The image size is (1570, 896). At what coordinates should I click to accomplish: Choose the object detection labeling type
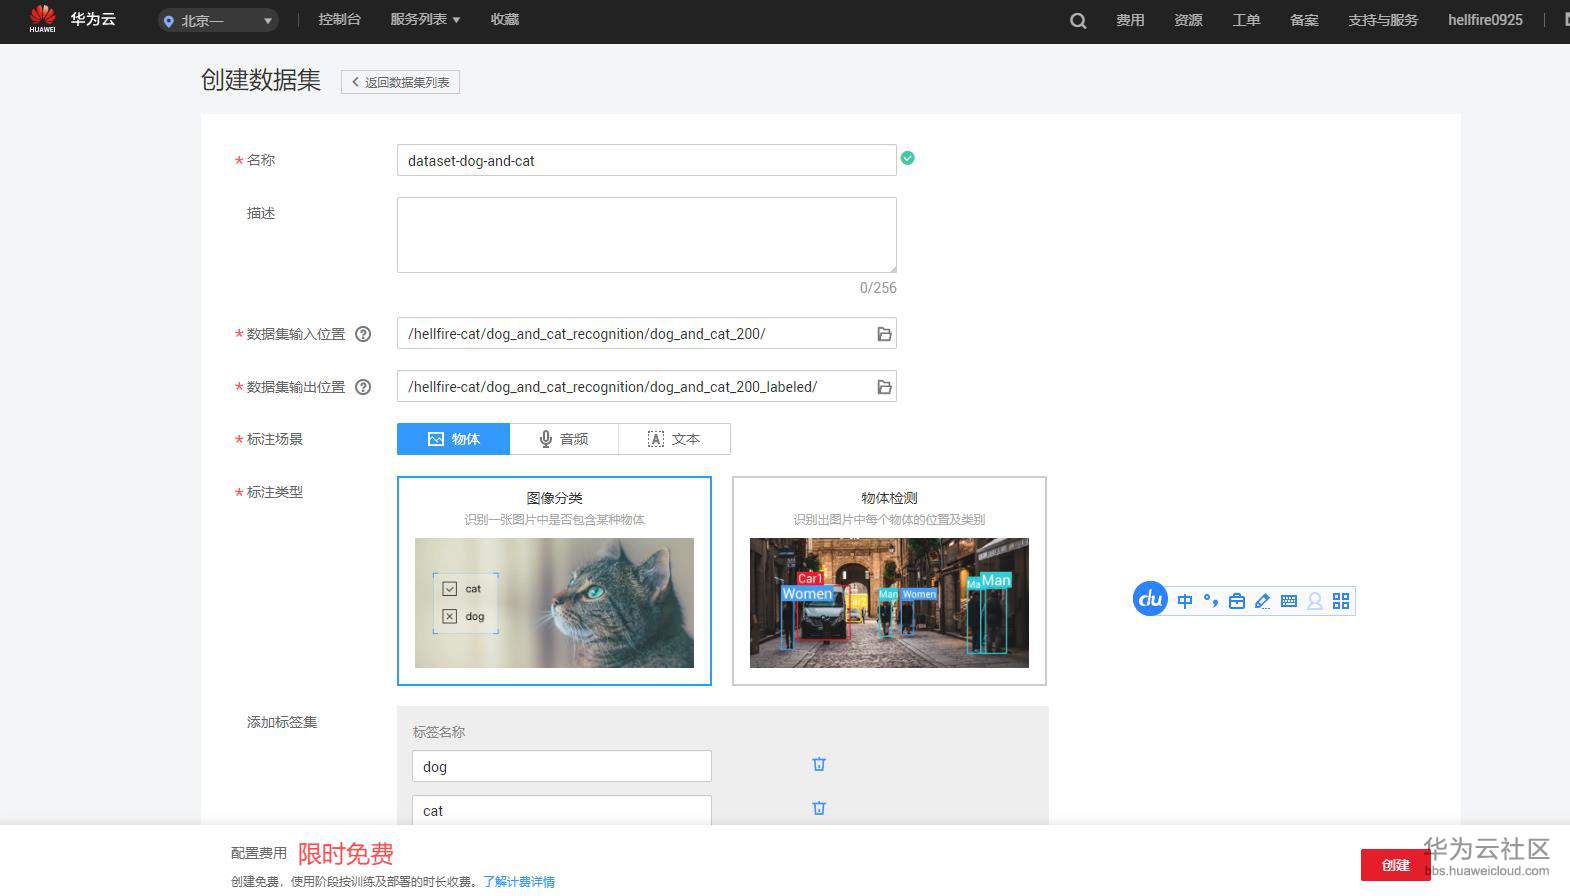coord(889,581)
